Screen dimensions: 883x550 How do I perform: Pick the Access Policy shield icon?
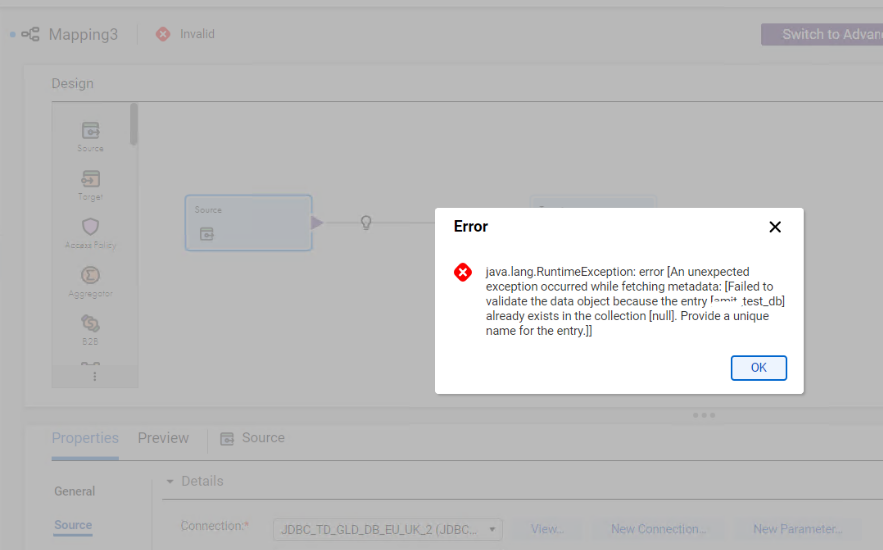click(90, 227)
